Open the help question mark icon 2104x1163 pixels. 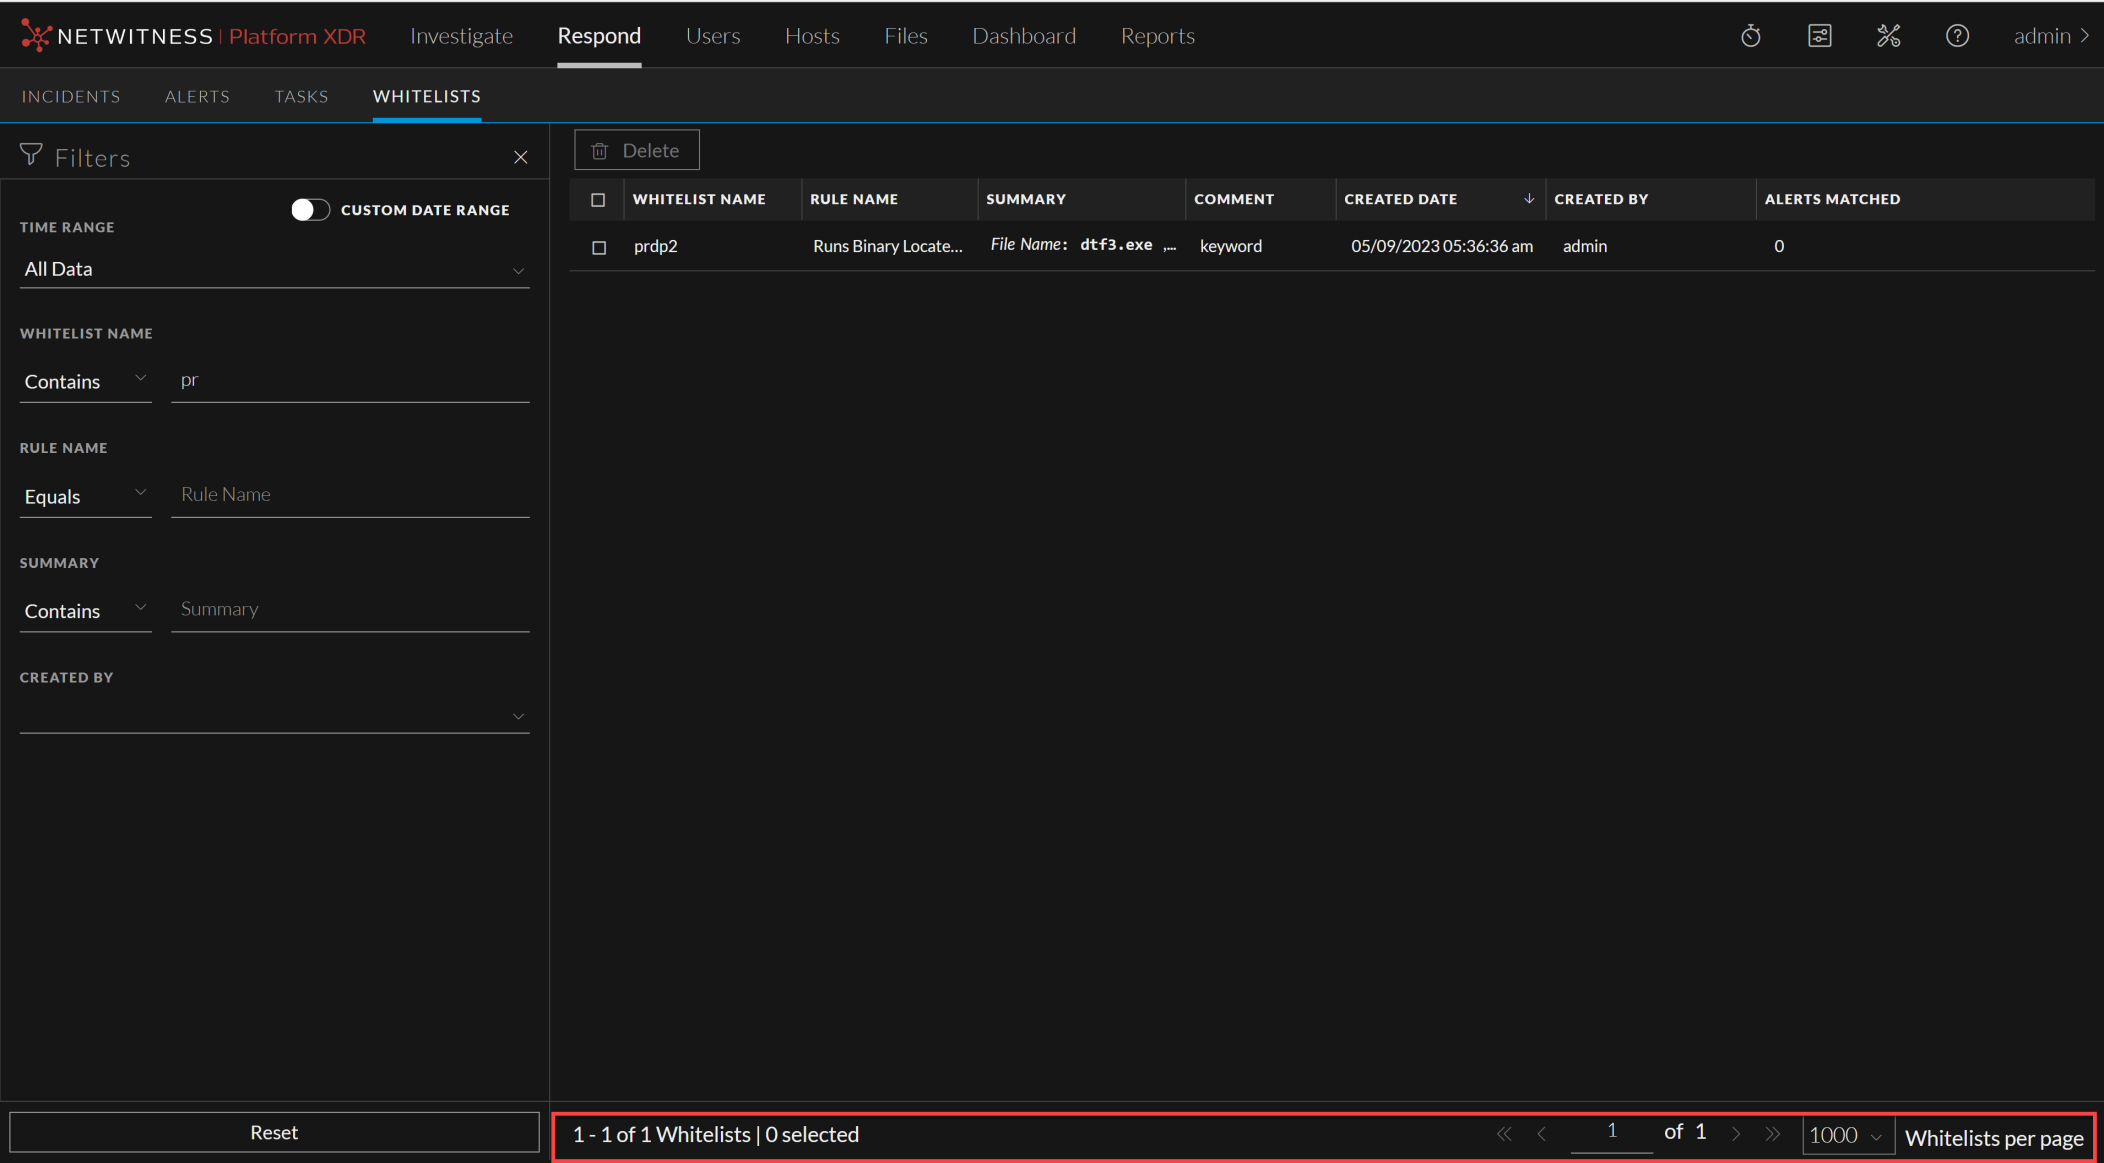1957,35
